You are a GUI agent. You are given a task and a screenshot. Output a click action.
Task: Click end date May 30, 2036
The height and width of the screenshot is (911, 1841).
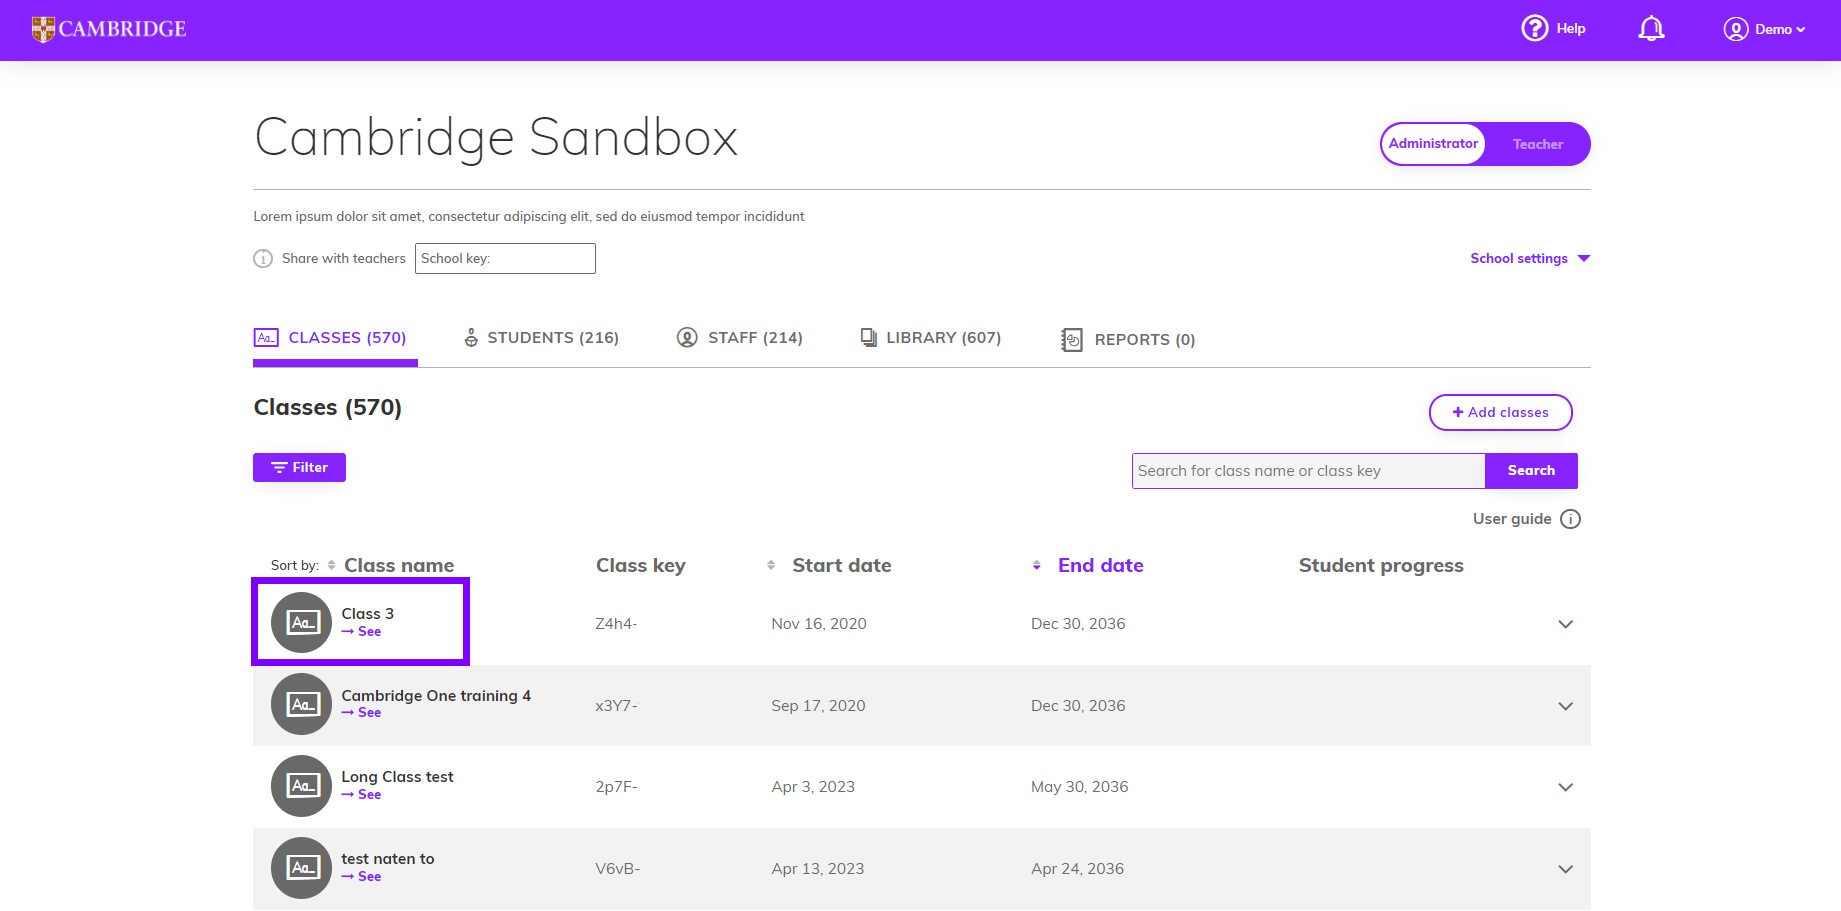[x=1079, y=787]
